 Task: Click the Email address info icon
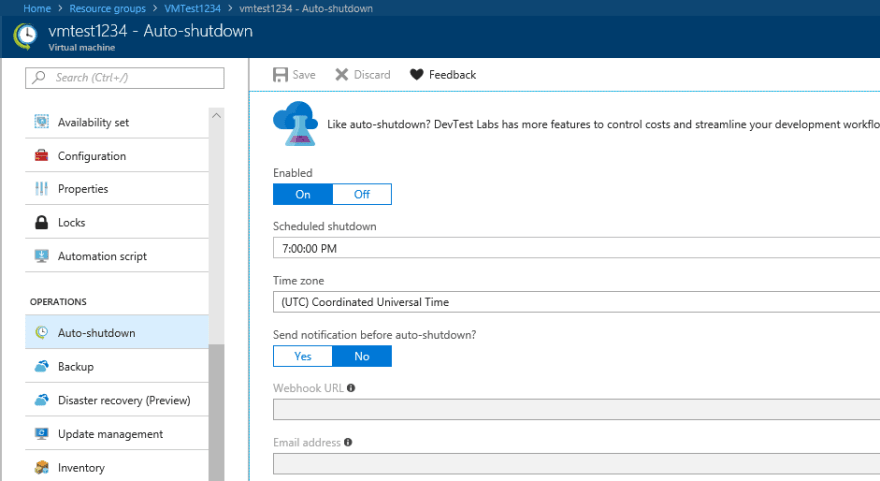pyautogui.click(x=348, y=442)
